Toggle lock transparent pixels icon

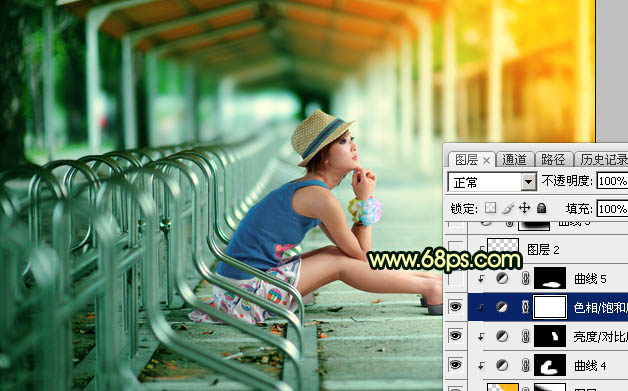point(491,208)
